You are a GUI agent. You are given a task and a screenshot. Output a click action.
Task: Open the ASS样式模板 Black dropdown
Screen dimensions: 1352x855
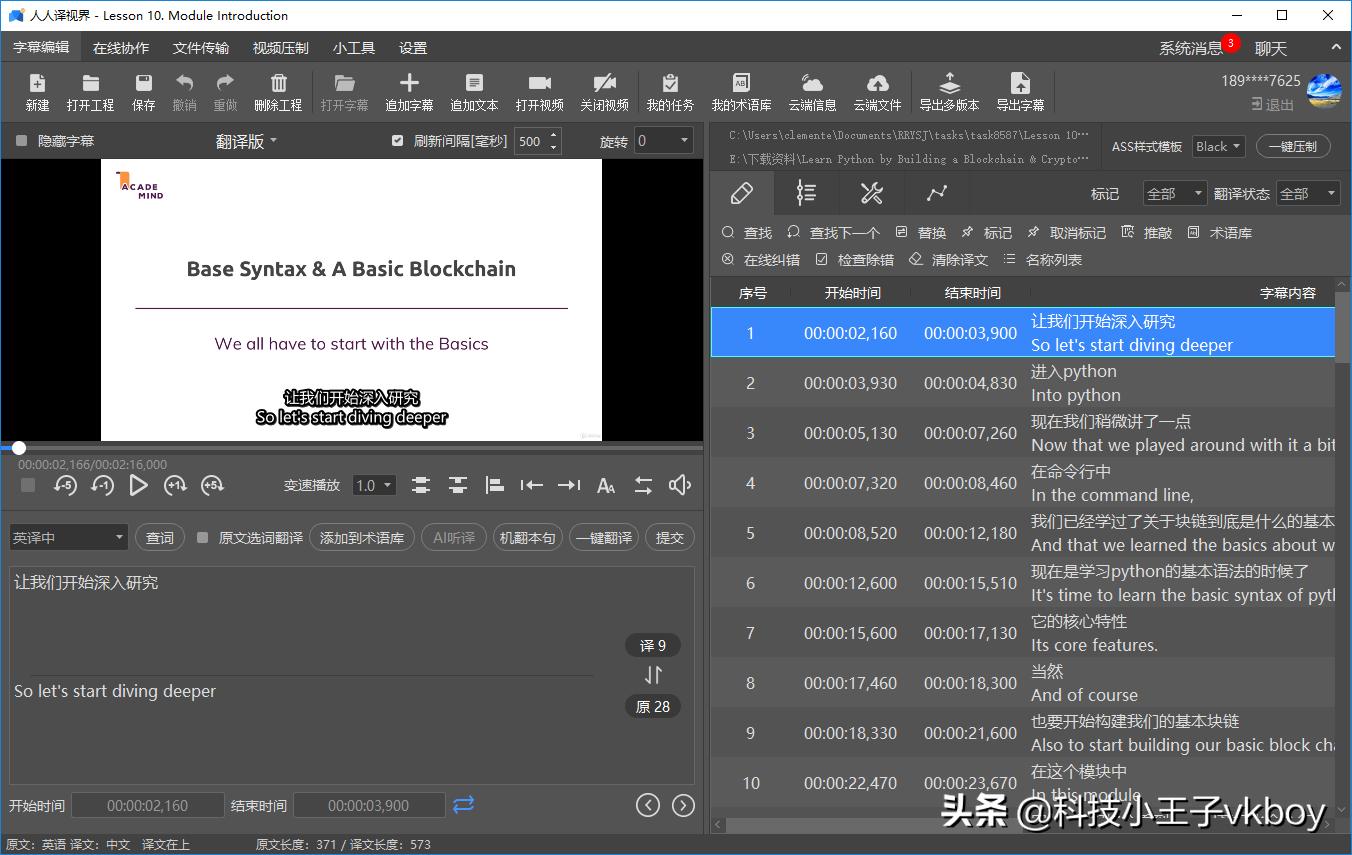(x=1218, y=146)
